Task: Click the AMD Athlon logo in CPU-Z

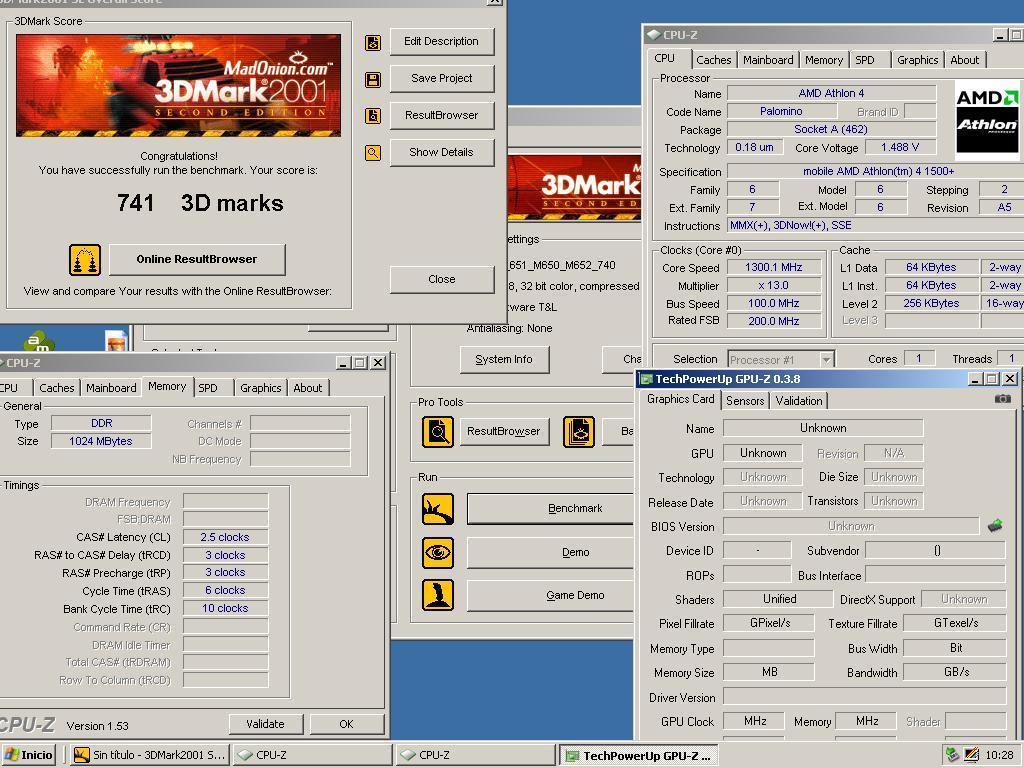Action: pyautogui.click(x=987, y=120)
